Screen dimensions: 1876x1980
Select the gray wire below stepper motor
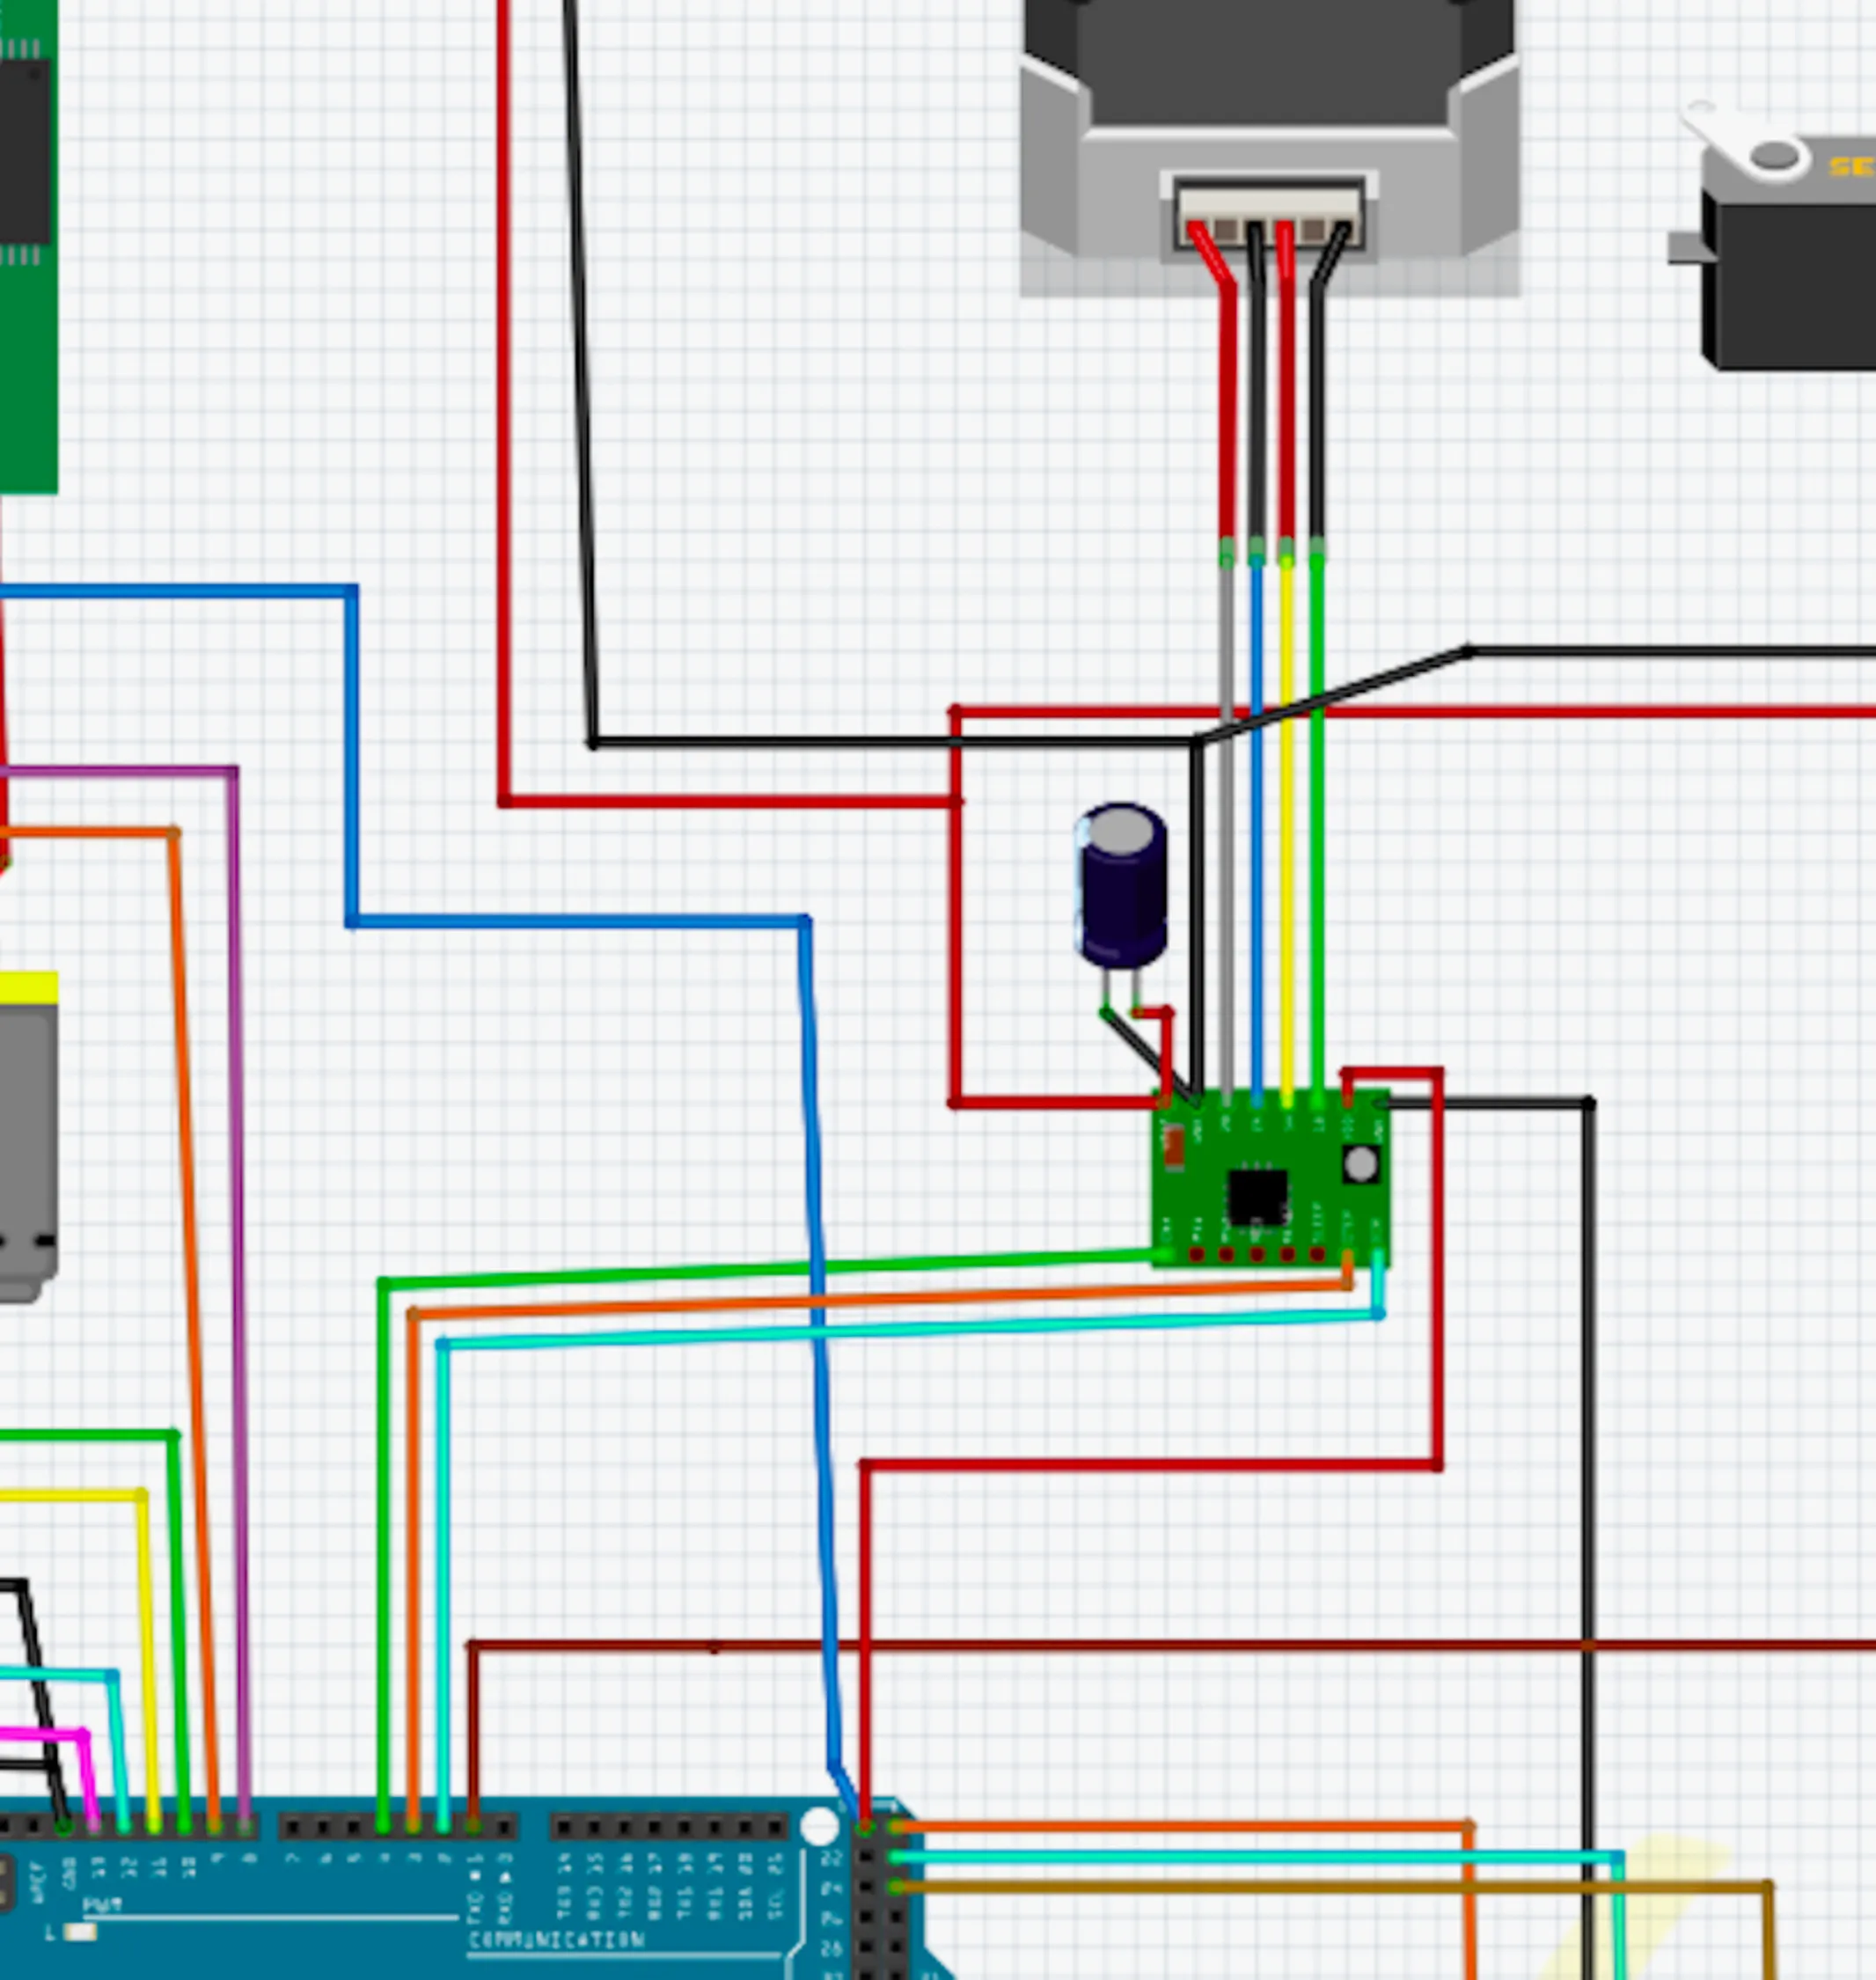click(x=1227, y=640)
